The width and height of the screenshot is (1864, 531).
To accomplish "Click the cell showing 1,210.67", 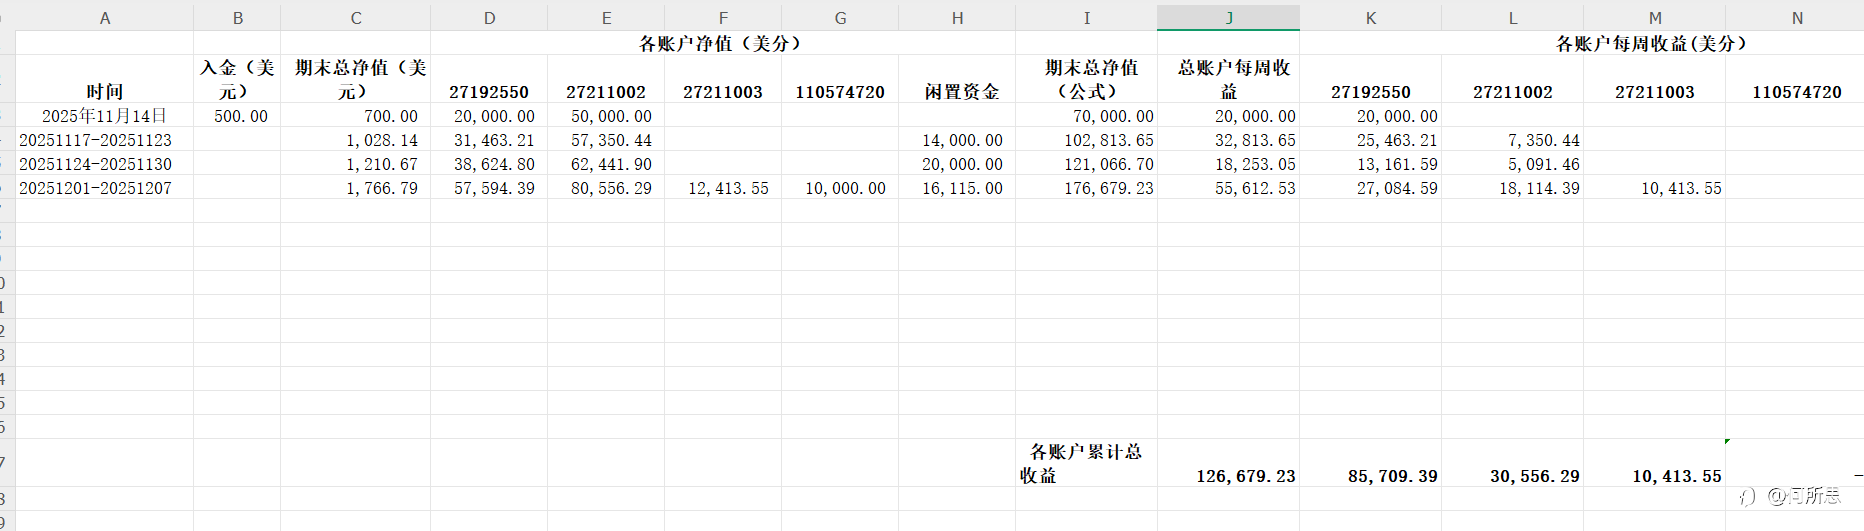I will tap(355, 163).
